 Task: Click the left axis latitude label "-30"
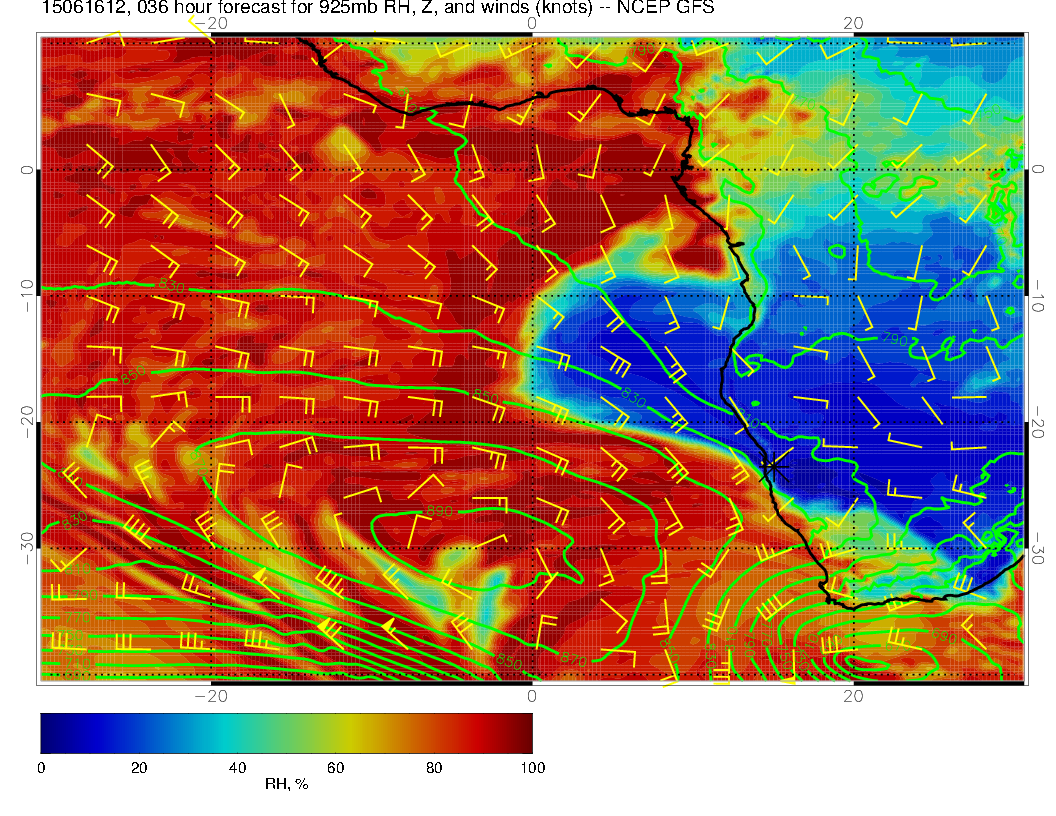27,547
